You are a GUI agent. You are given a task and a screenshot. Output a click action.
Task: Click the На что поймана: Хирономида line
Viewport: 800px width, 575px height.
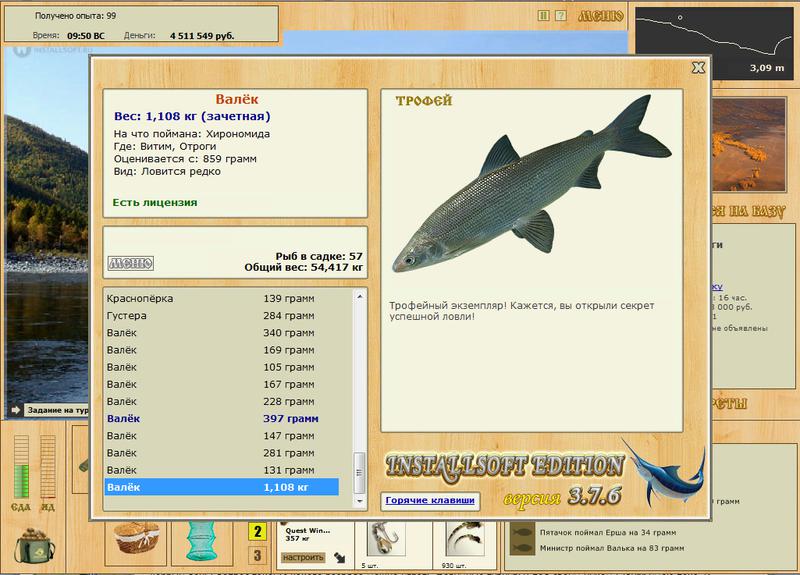point(192,134)
